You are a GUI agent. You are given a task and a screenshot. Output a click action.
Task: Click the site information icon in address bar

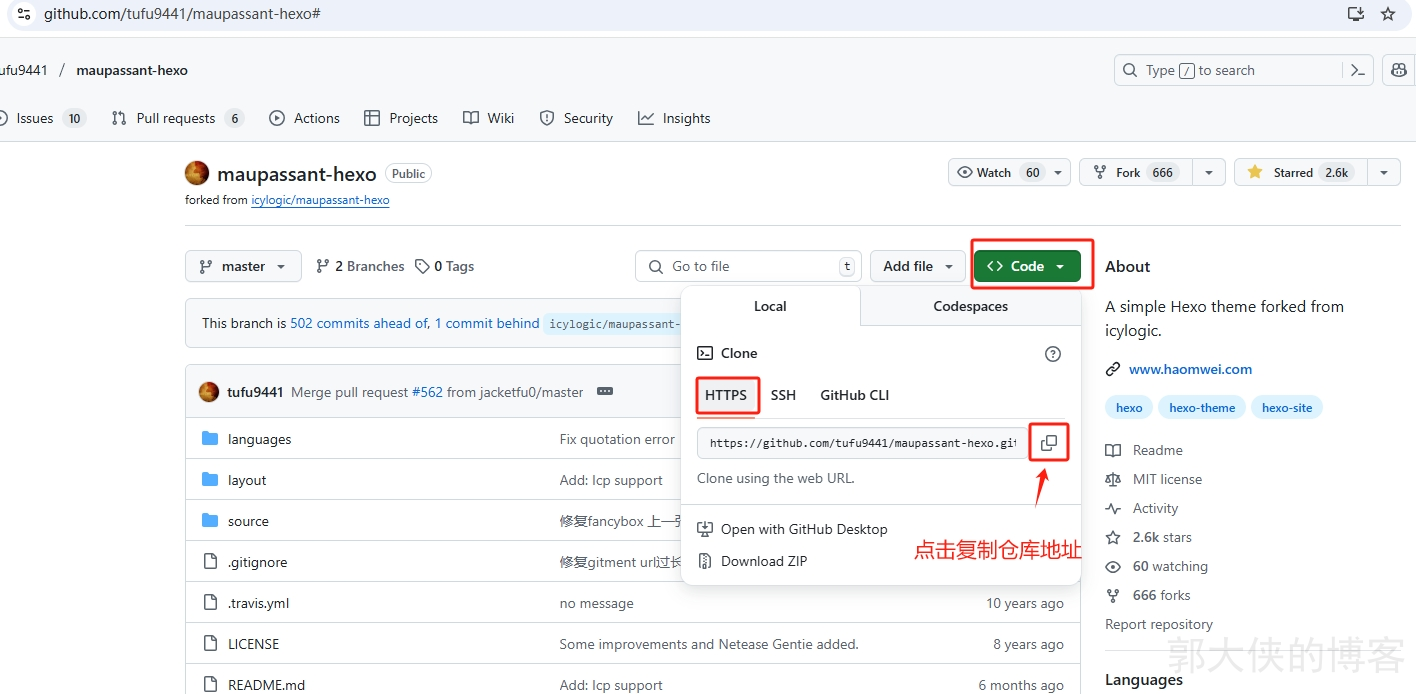tap(24, 14)
